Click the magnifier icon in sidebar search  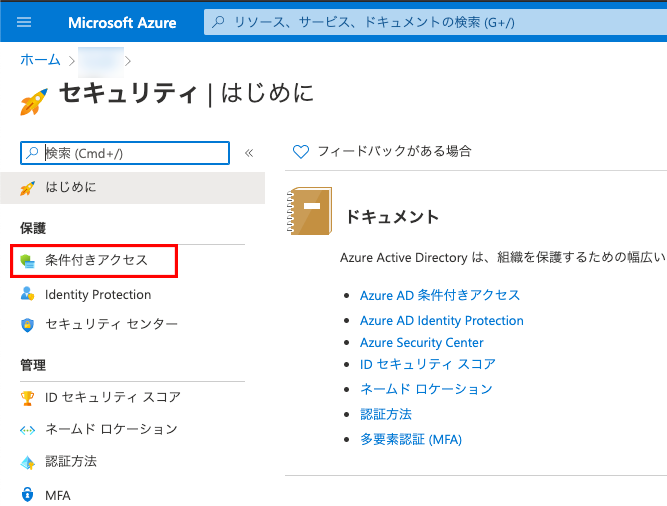click(32, 153)
